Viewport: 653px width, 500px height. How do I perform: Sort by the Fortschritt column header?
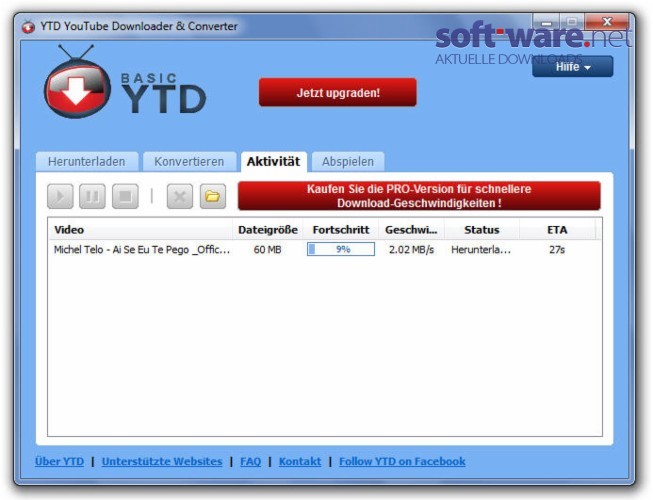coord(341,230)
